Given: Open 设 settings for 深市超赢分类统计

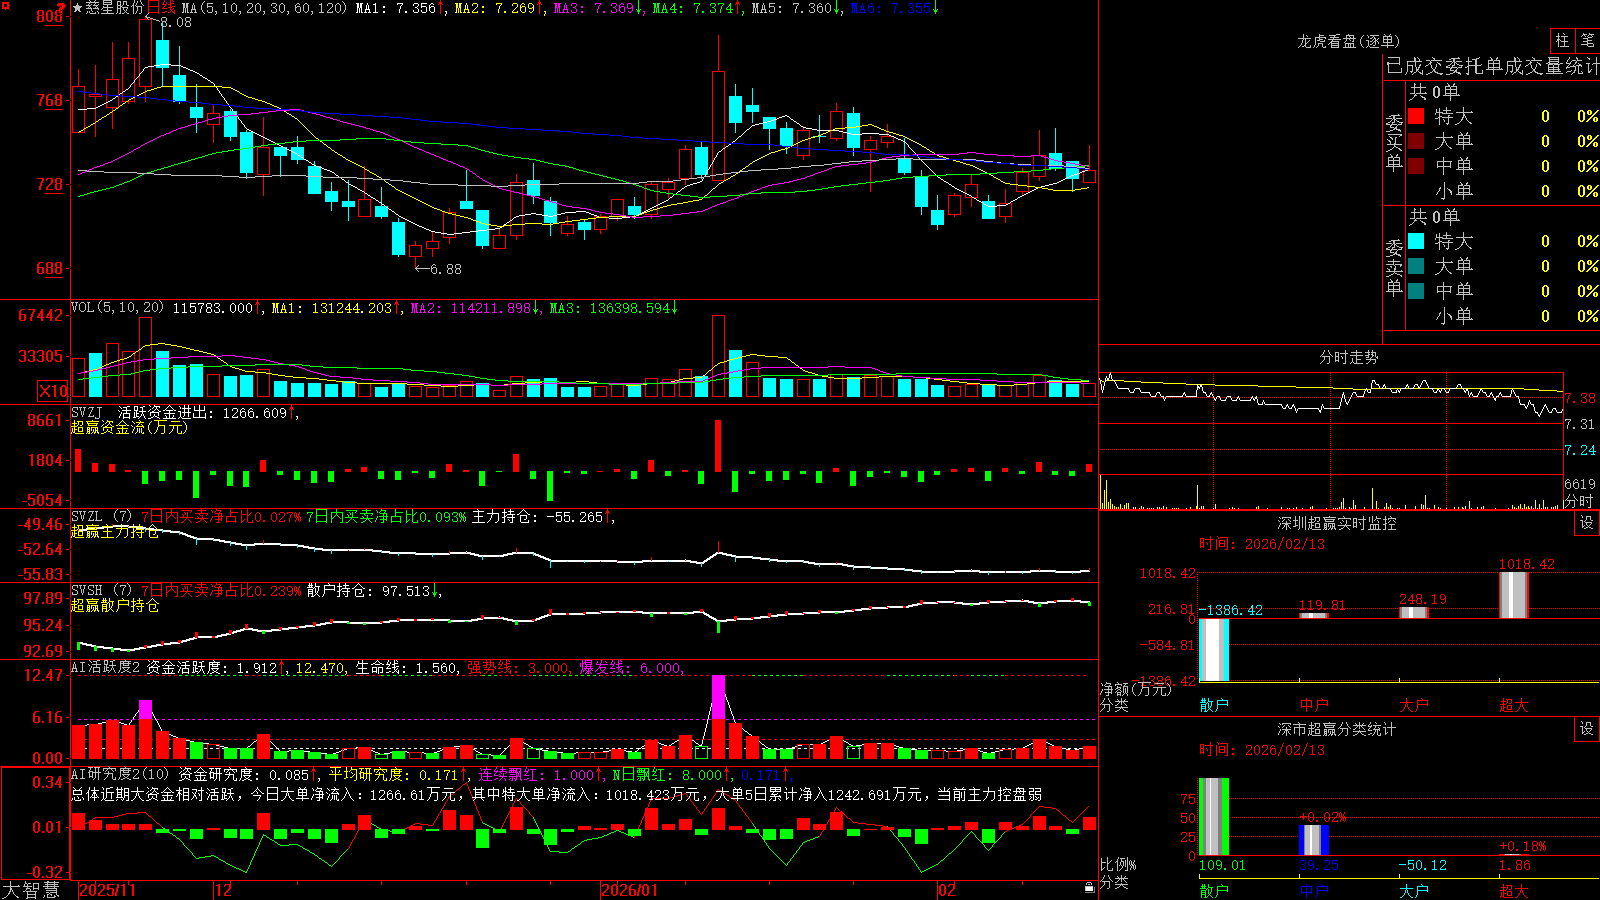Looking at the screenshot, I should (1587, 729).
